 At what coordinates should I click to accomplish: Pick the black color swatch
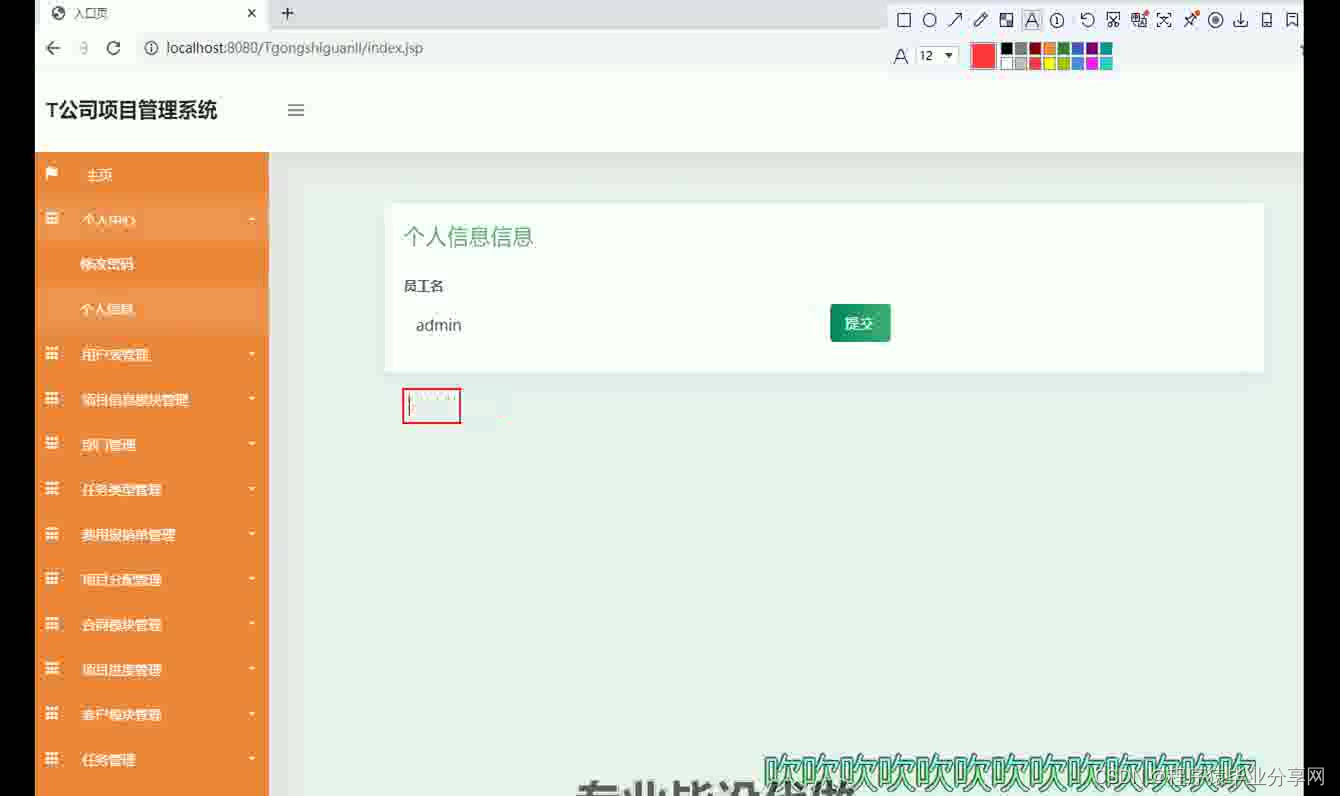coord(1007,48)
